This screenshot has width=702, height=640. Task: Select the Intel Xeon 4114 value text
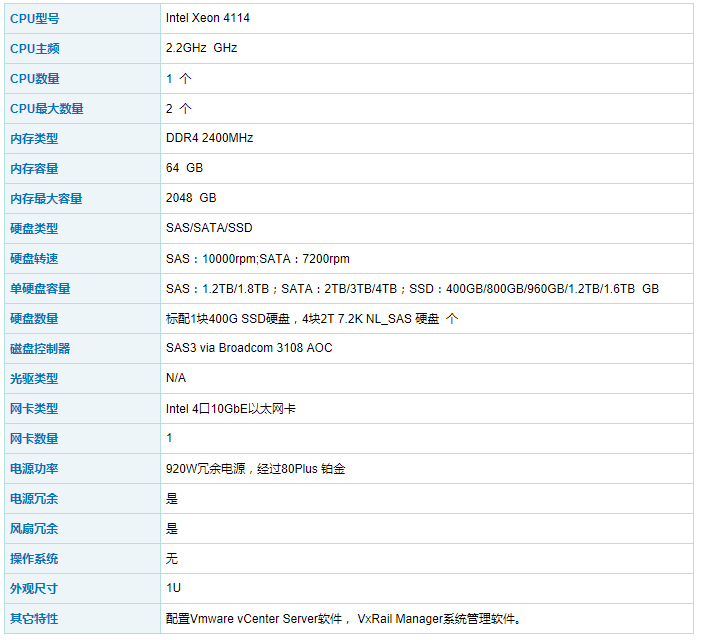209,18
